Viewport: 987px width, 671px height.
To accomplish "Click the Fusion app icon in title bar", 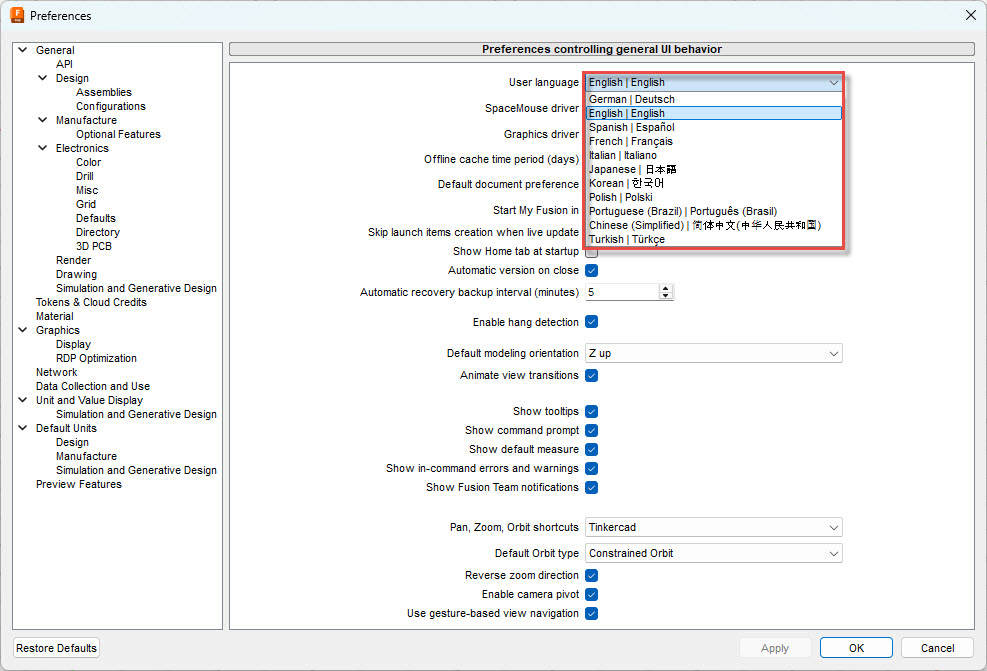I will (x=17, y=15).
